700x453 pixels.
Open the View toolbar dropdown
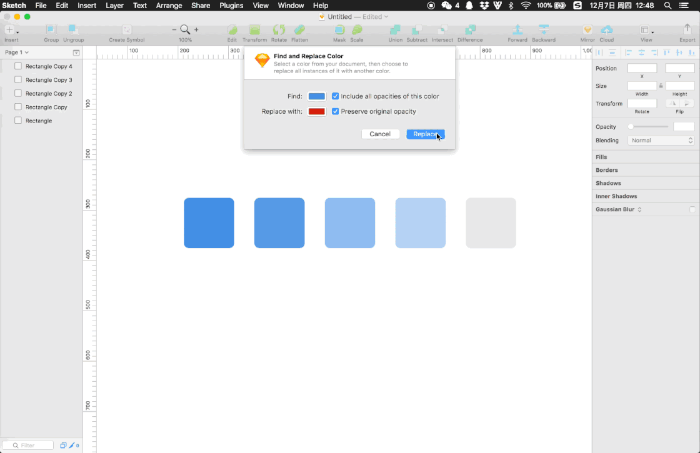(x=646, y=30)
